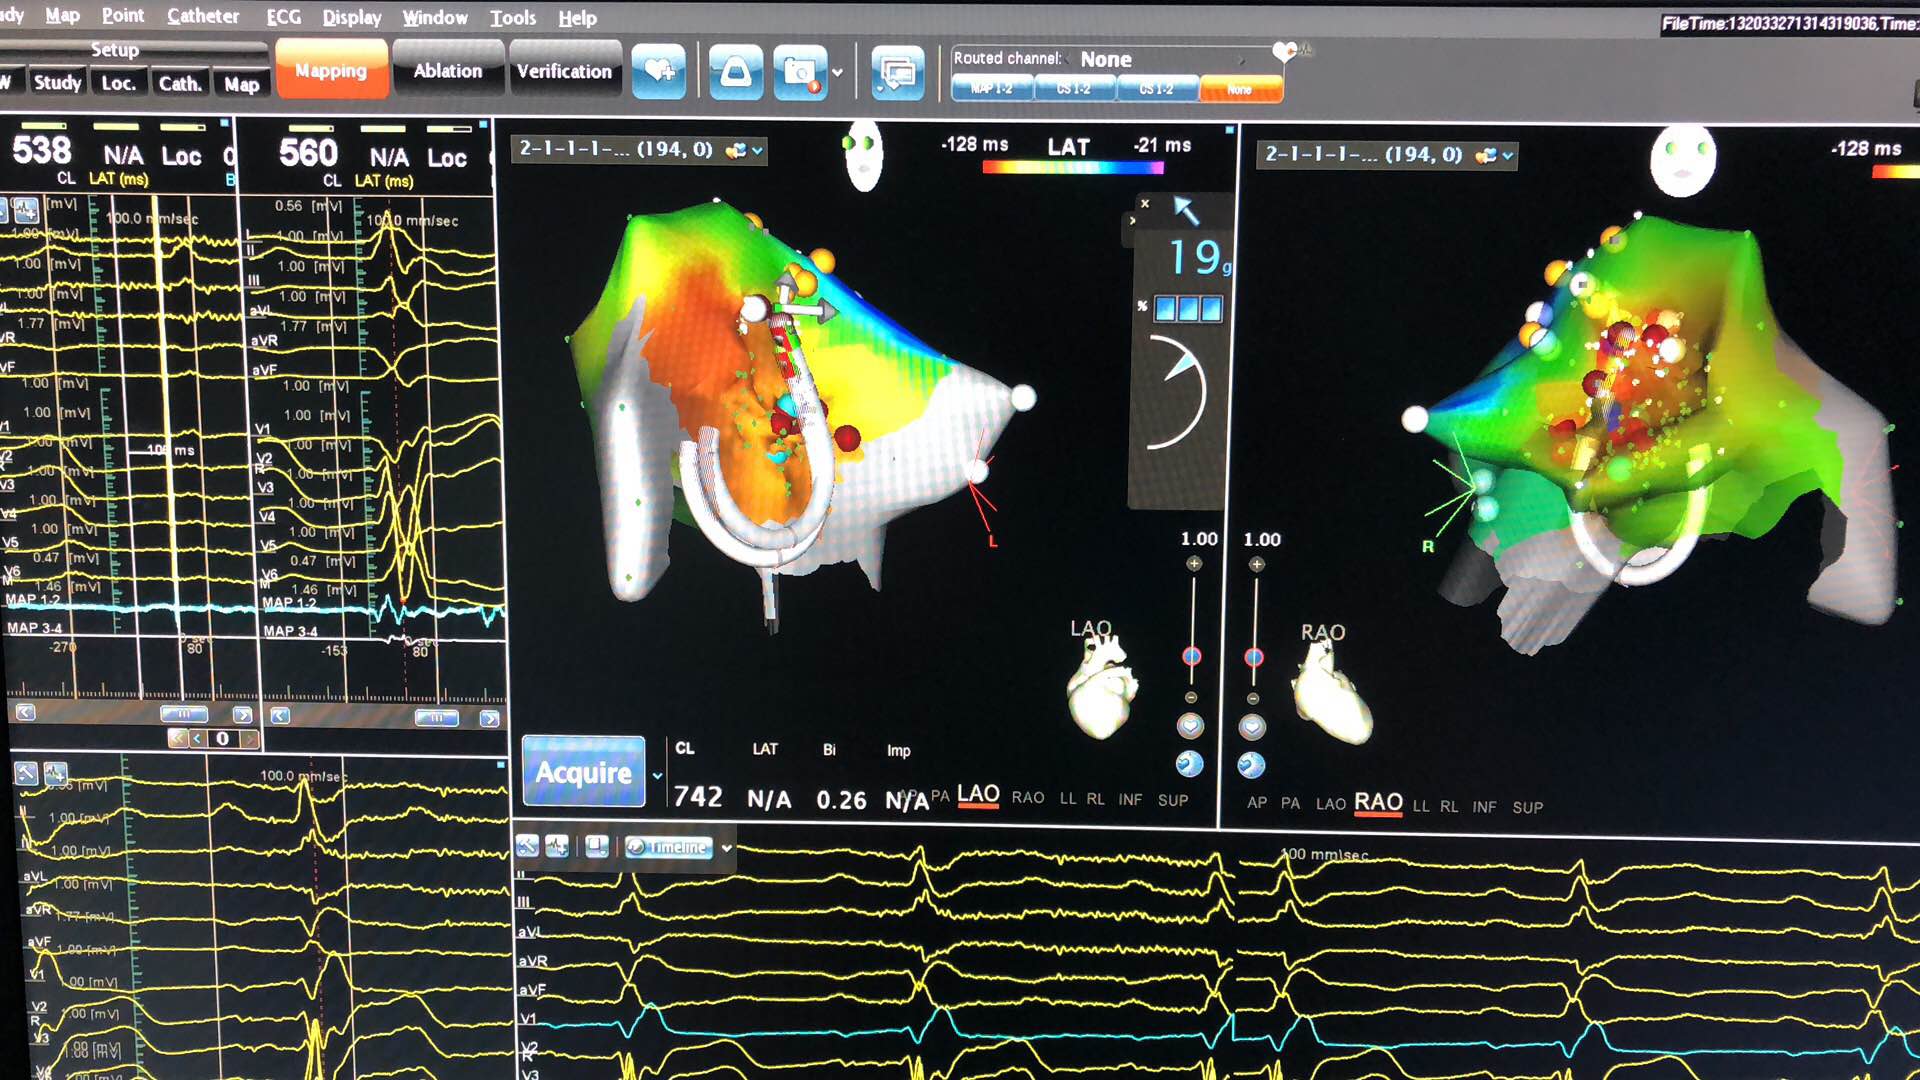
Task: Switch to the Ablation stage
Action: click(448, 70)
